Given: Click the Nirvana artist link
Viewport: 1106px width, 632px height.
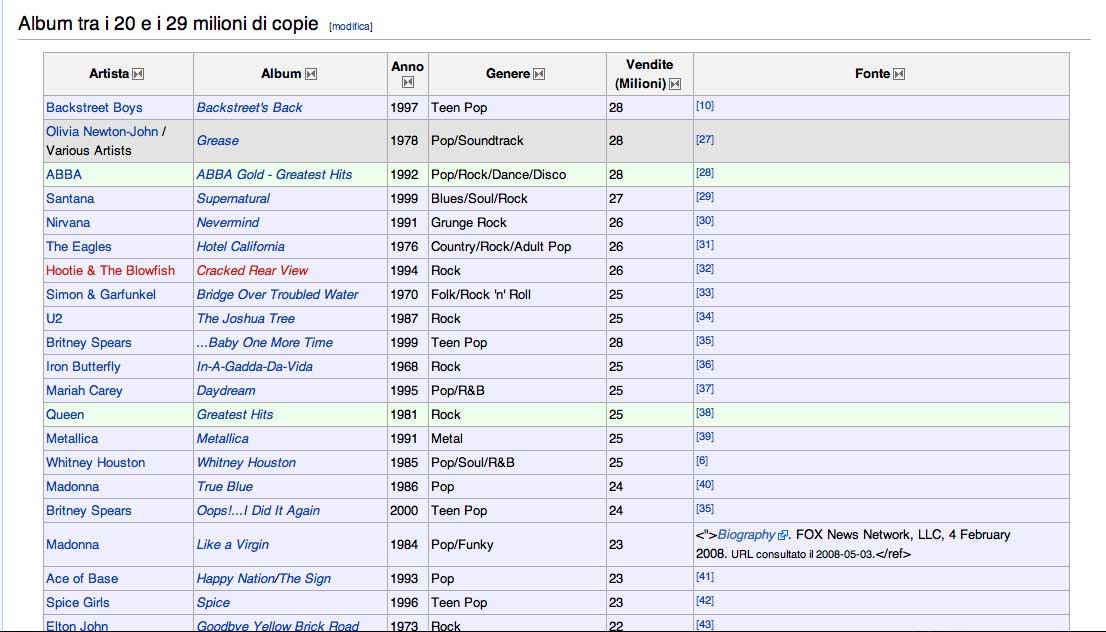Looking at the screenshot, I should [x=68, y=222].
